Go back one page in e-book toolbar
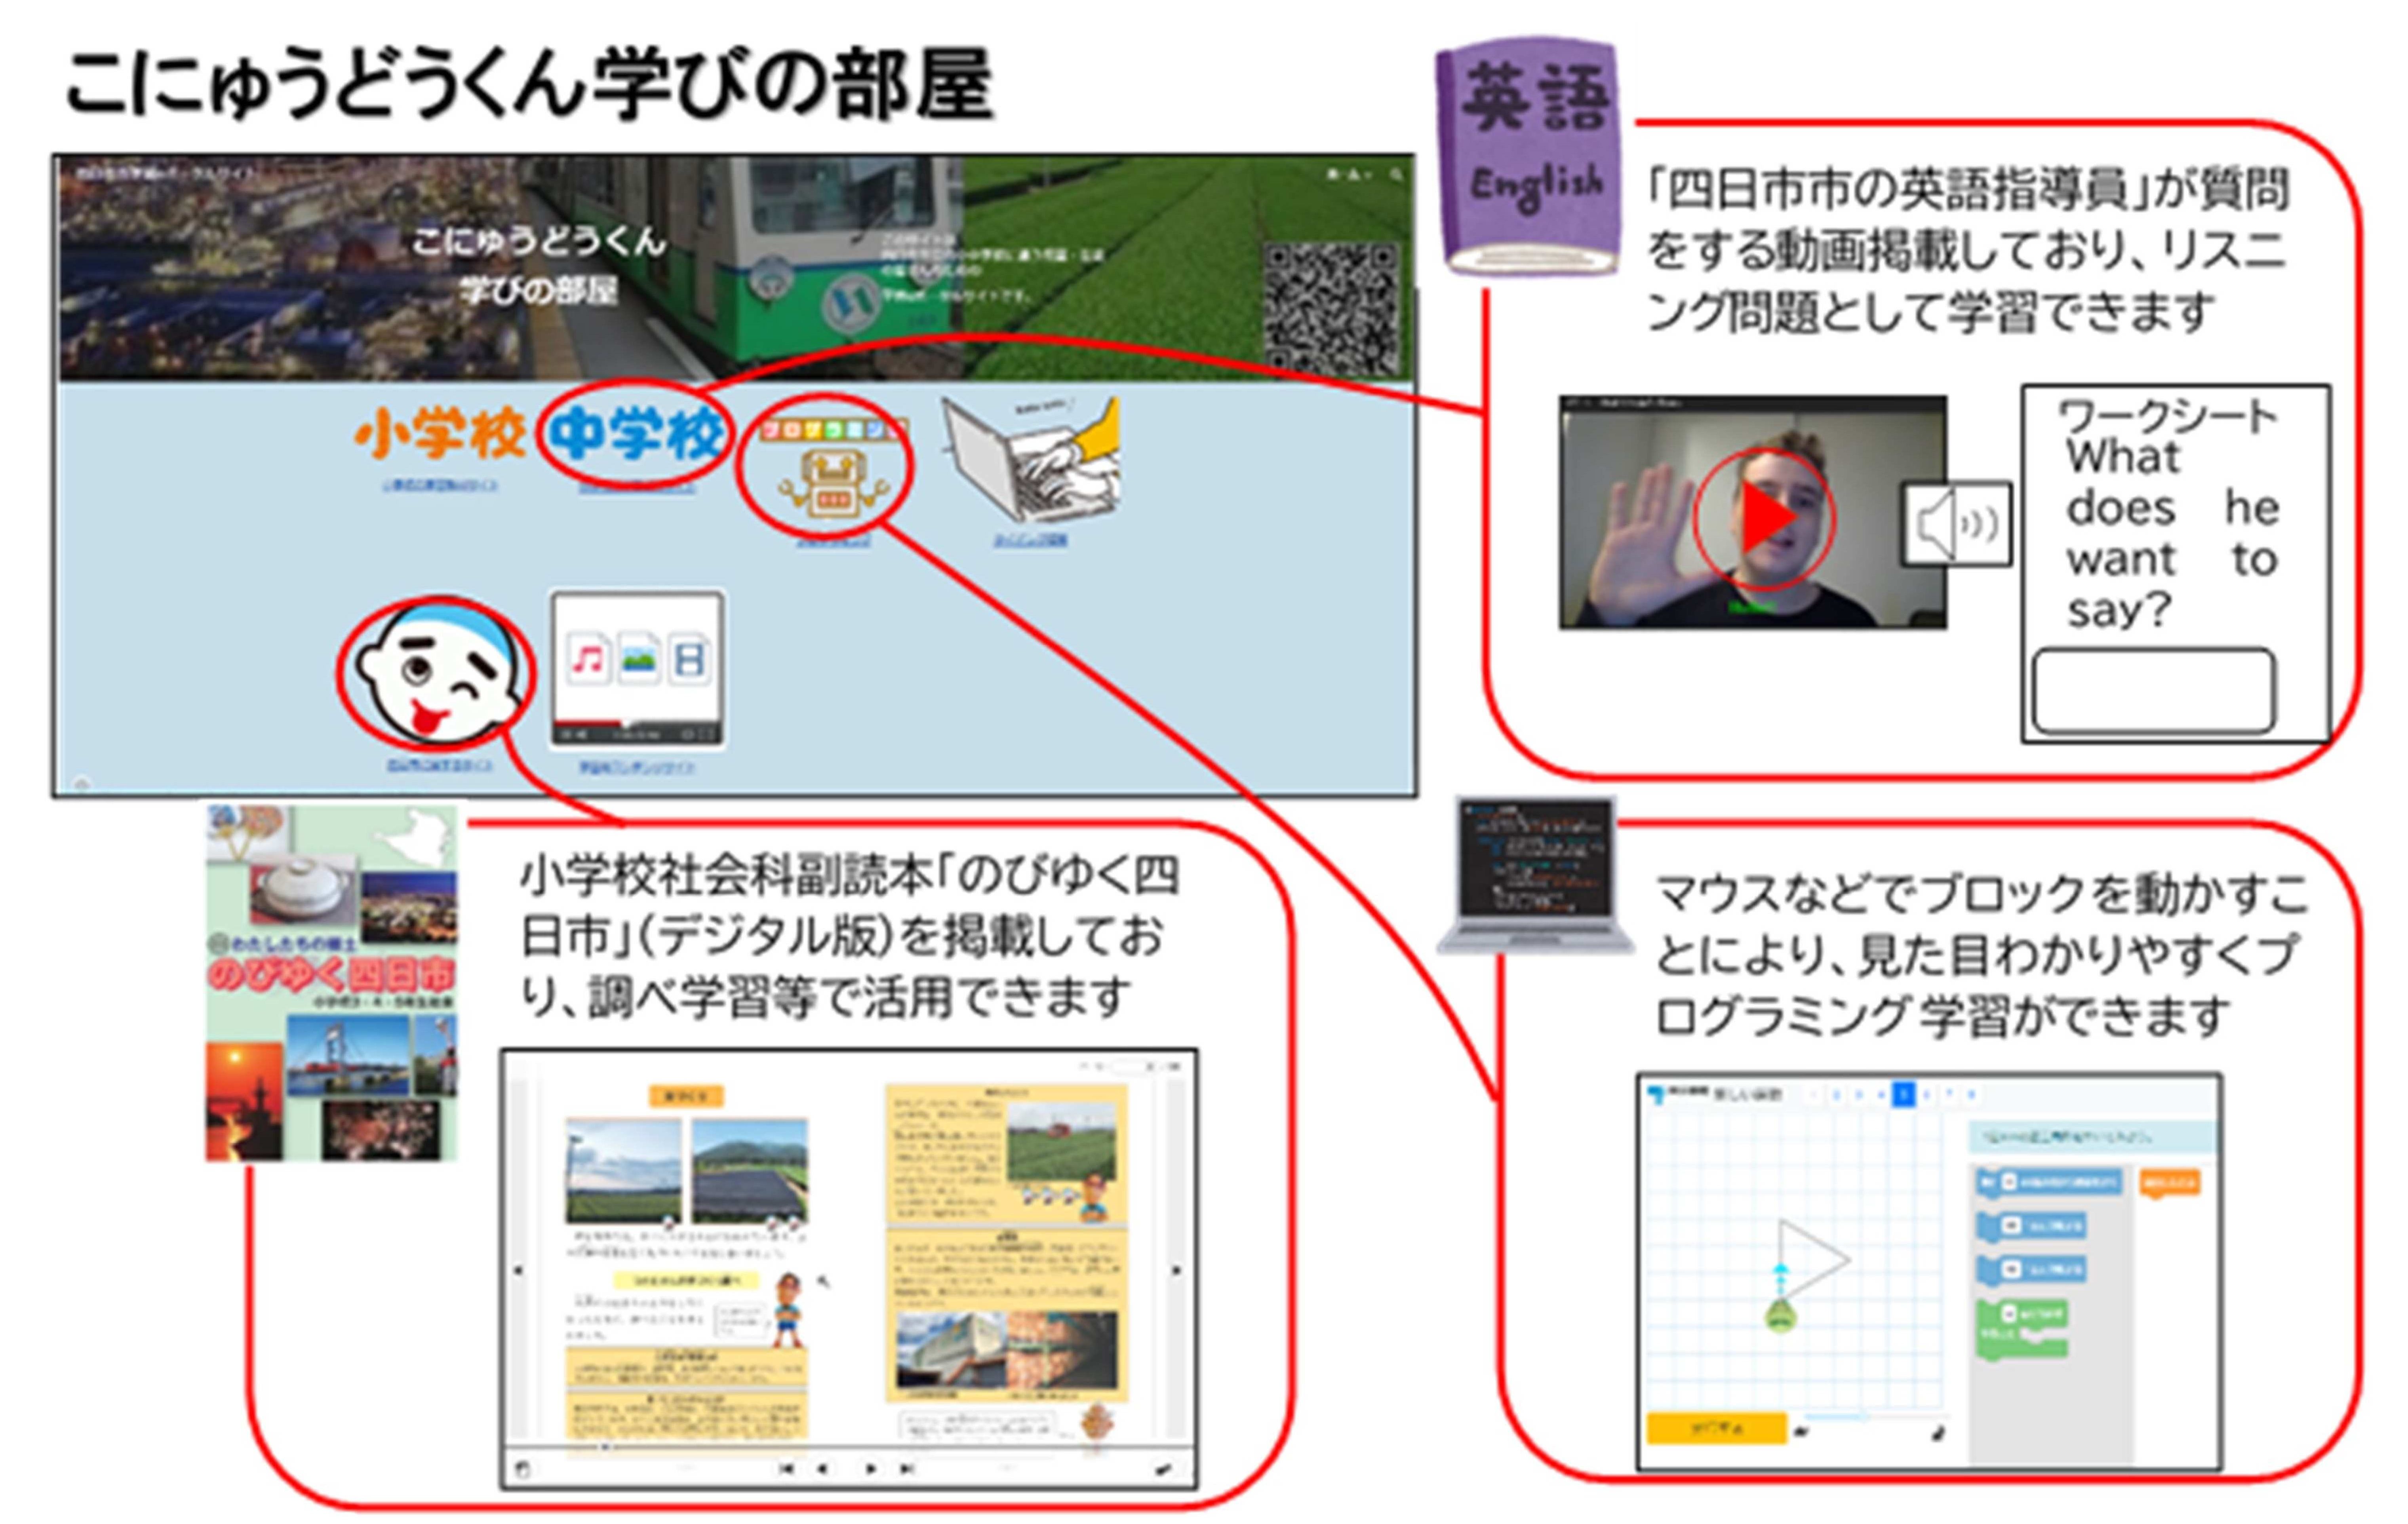2408x1524 pixels. (822, 1469)
